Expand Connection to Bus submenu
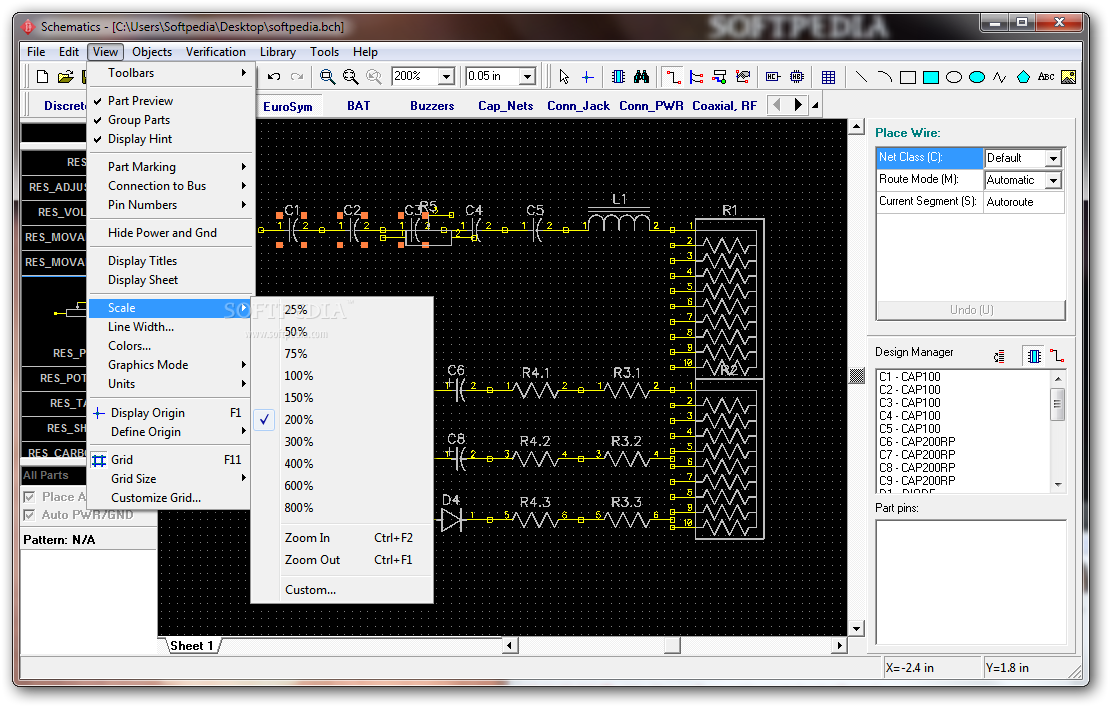Screen dimensions: 1110x707 click(x=170, y=185)
